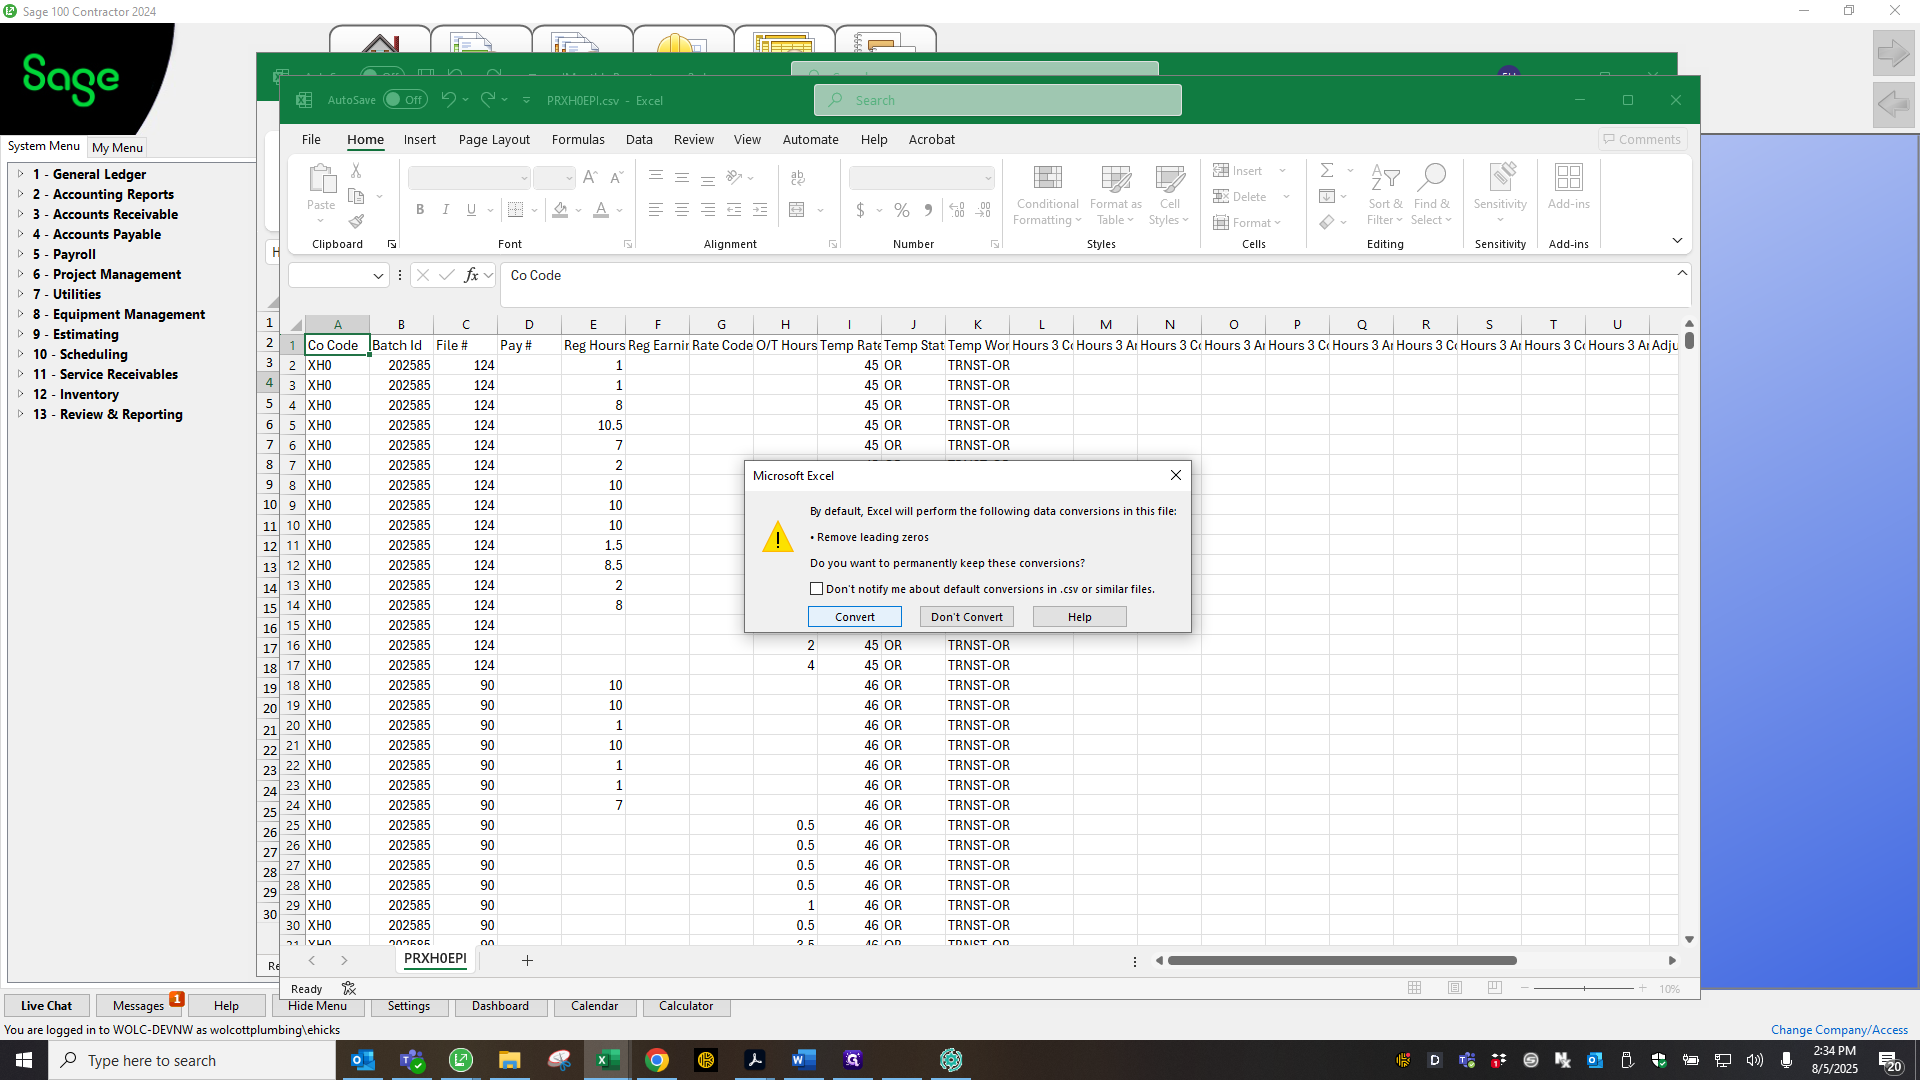
Task: Expand 6 - Project Management tree node
Action: (20, 274)
